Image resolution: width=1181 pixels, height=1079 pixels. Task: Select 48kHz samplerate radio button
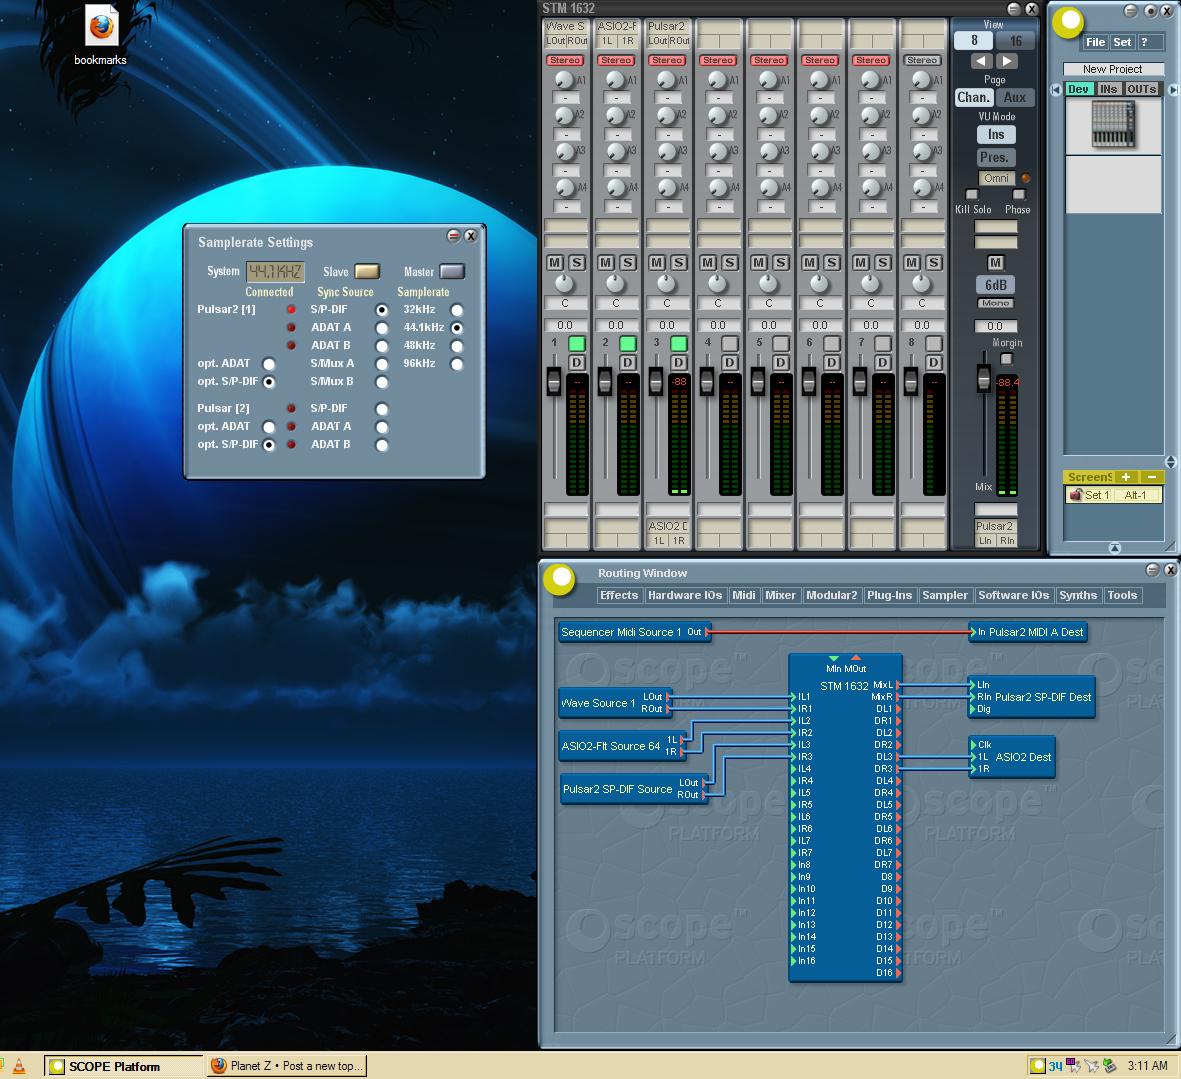(456, 346)
